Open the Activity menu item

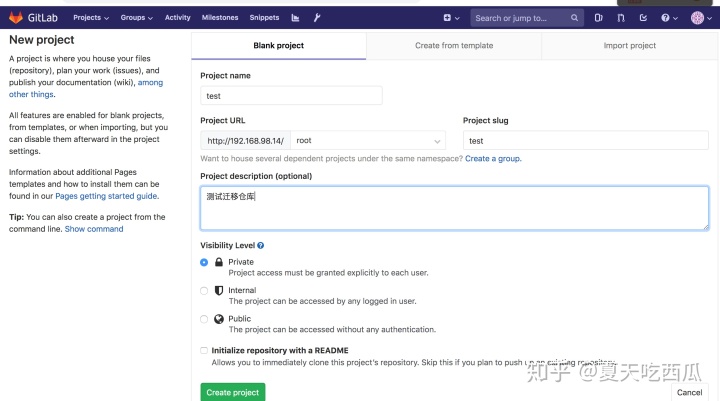(x=177, y=17)
